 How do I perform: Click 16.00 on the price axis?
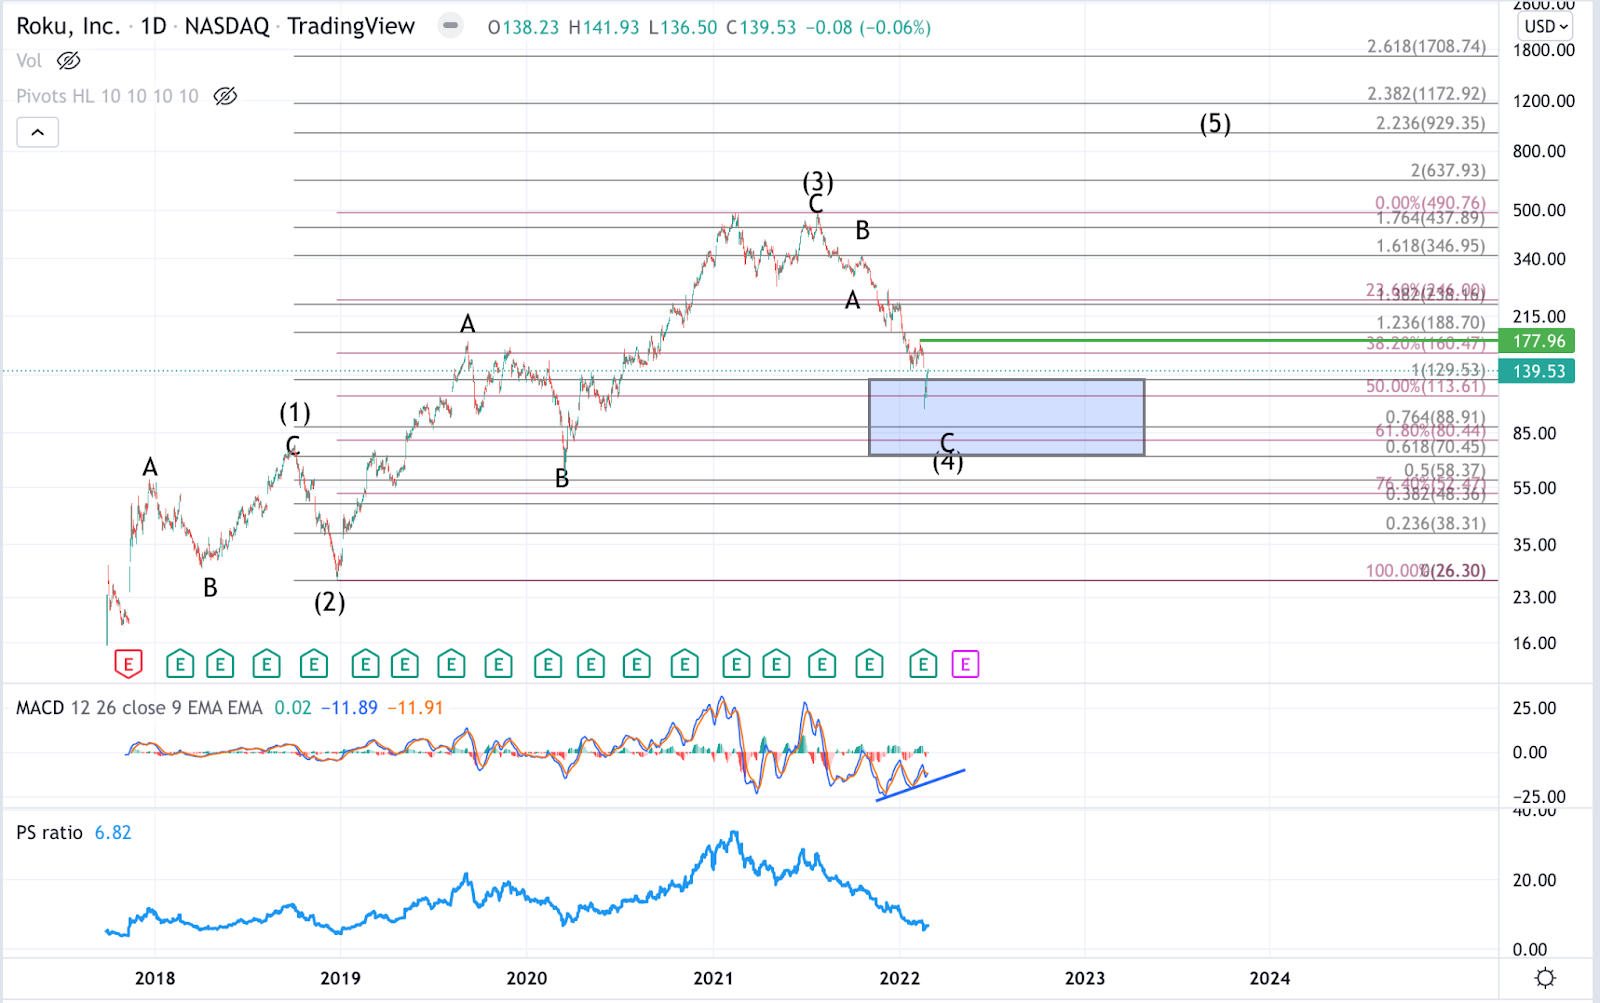click(1534, 643)
